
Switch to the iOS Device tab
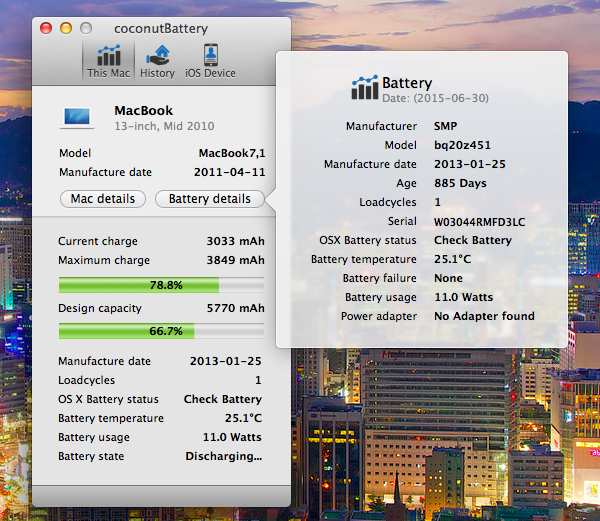coord(210,61)
